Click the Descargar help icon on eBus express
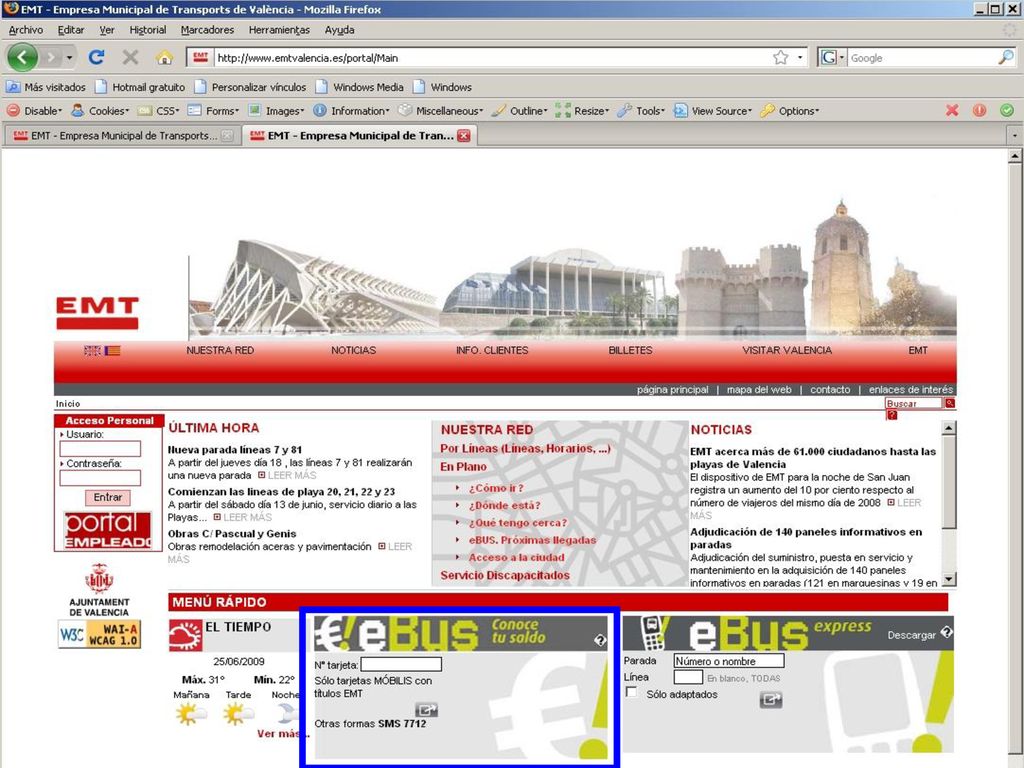 point(946,633)
